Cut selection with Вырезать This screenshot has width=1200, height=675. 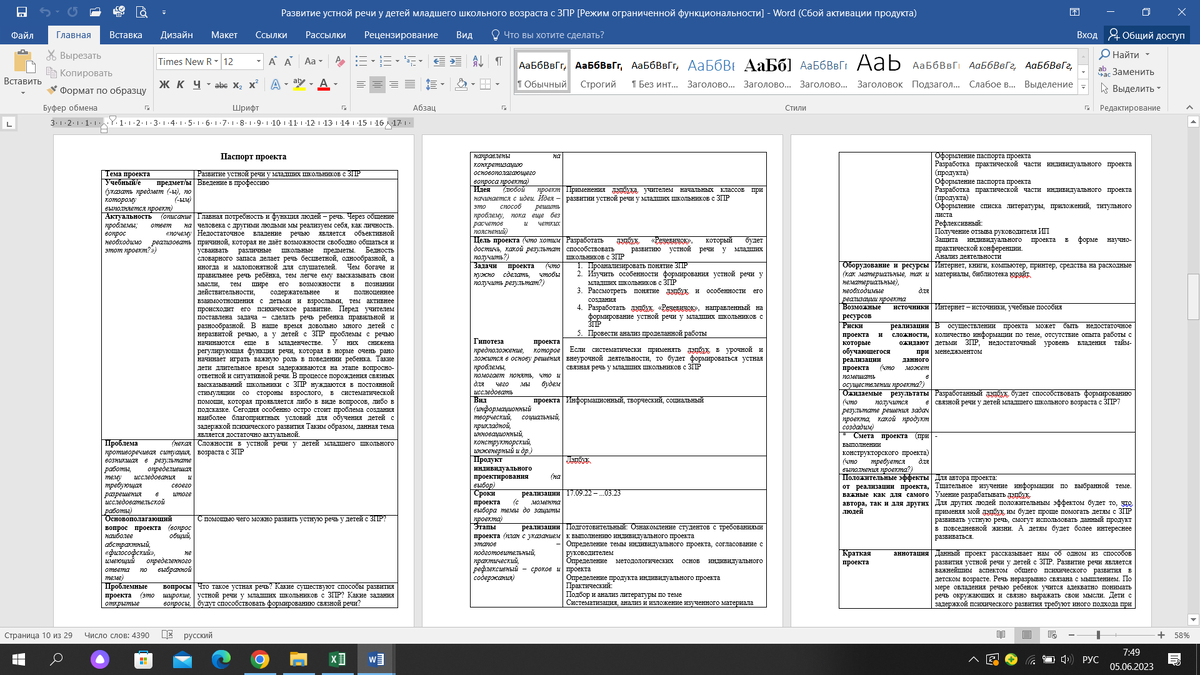coord(73,56)
